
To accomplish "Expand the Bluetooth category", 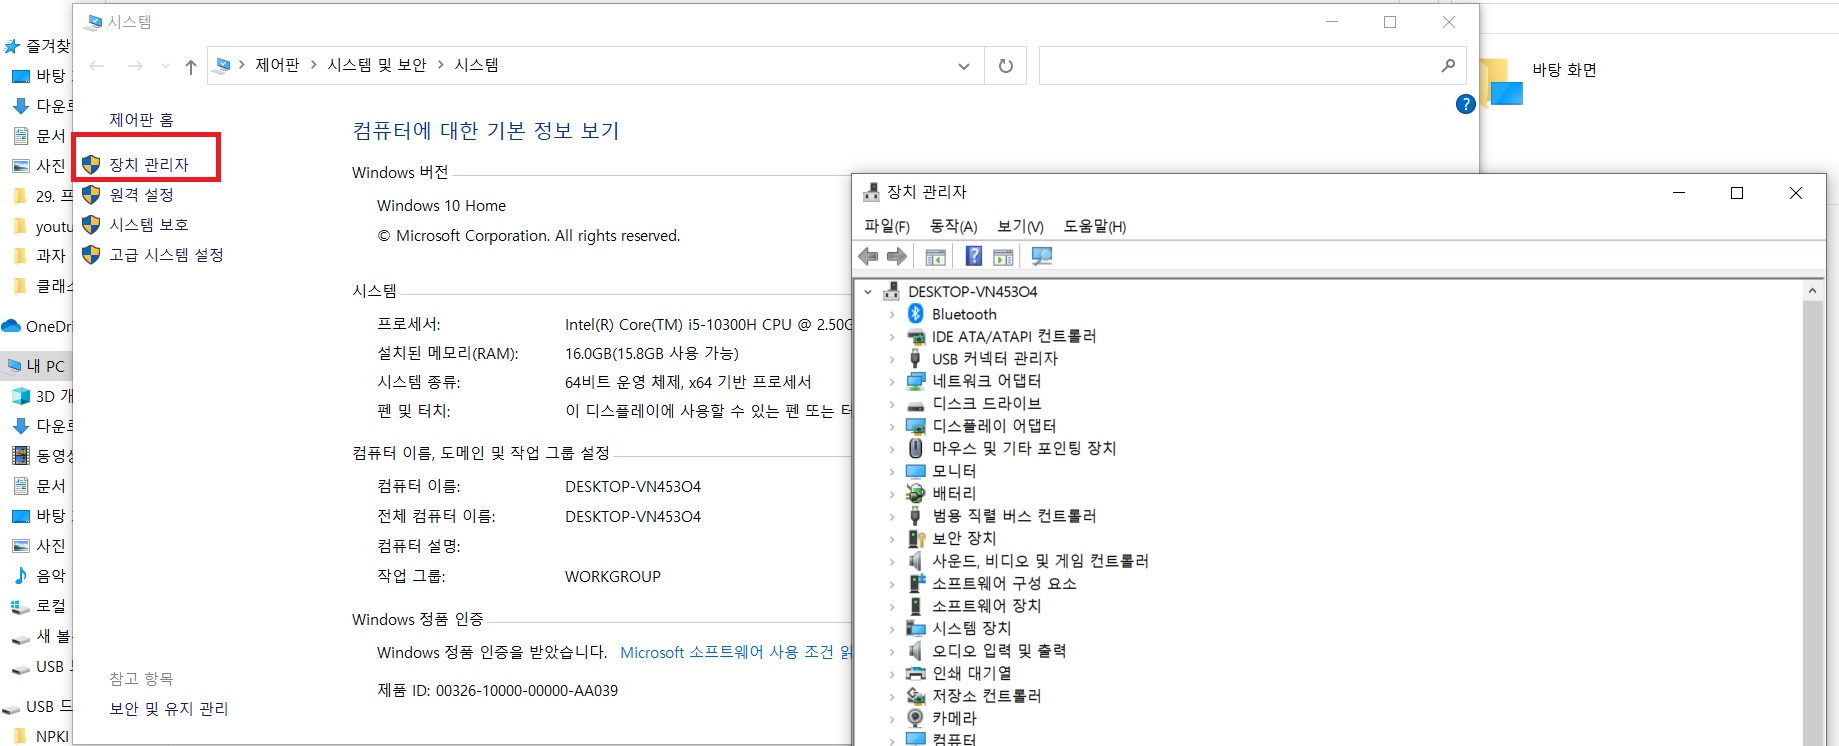I will (892, 314).
